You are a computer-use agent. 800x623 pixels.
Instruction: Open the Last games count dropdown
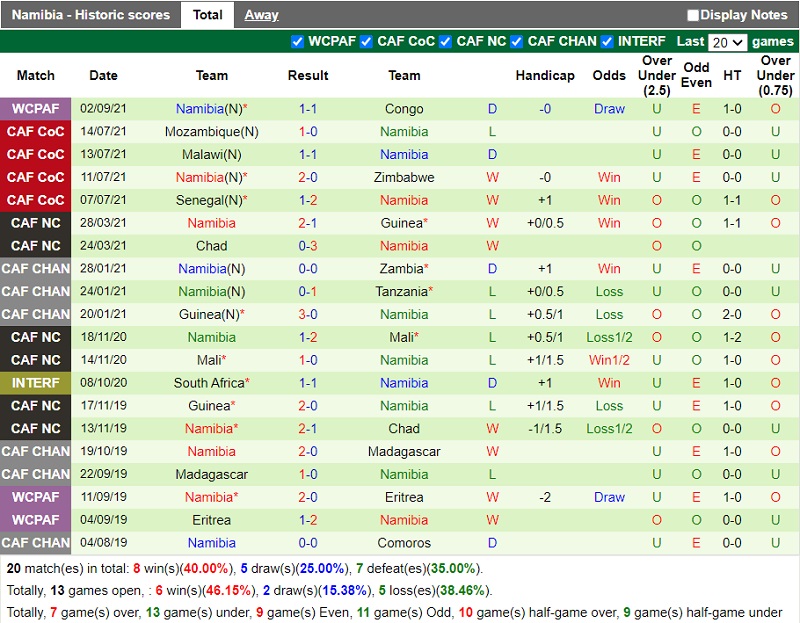coord(728,42)
